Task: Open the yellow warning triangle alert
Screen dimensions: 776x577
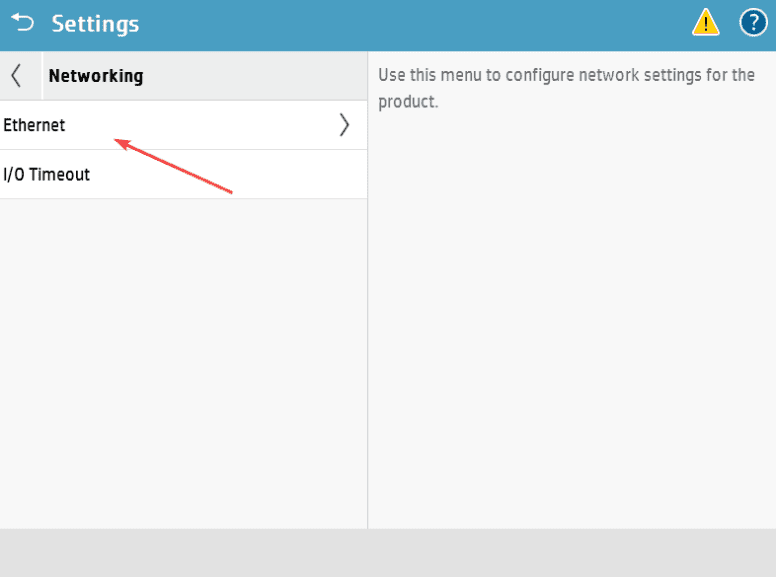Action: 706,22
